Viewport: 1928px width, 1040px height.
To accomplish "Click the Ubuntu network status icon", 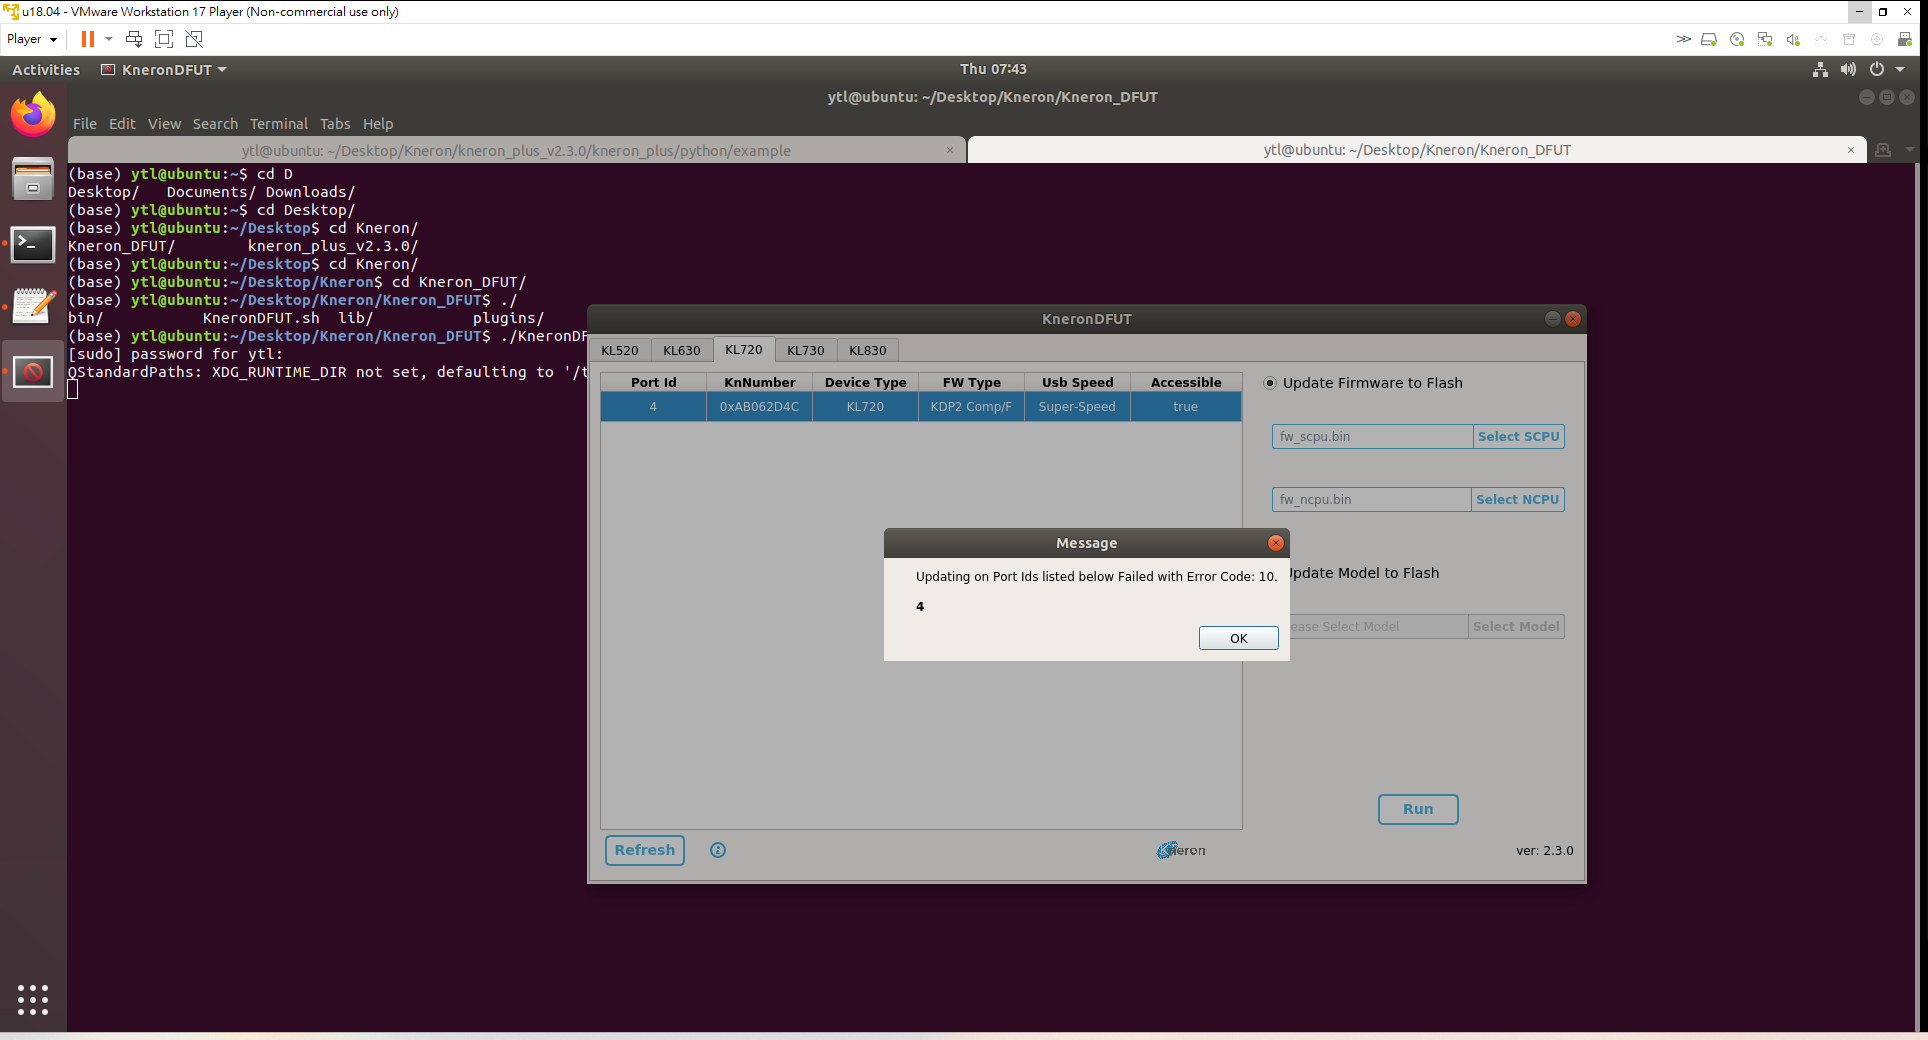I will [1820, 69].
